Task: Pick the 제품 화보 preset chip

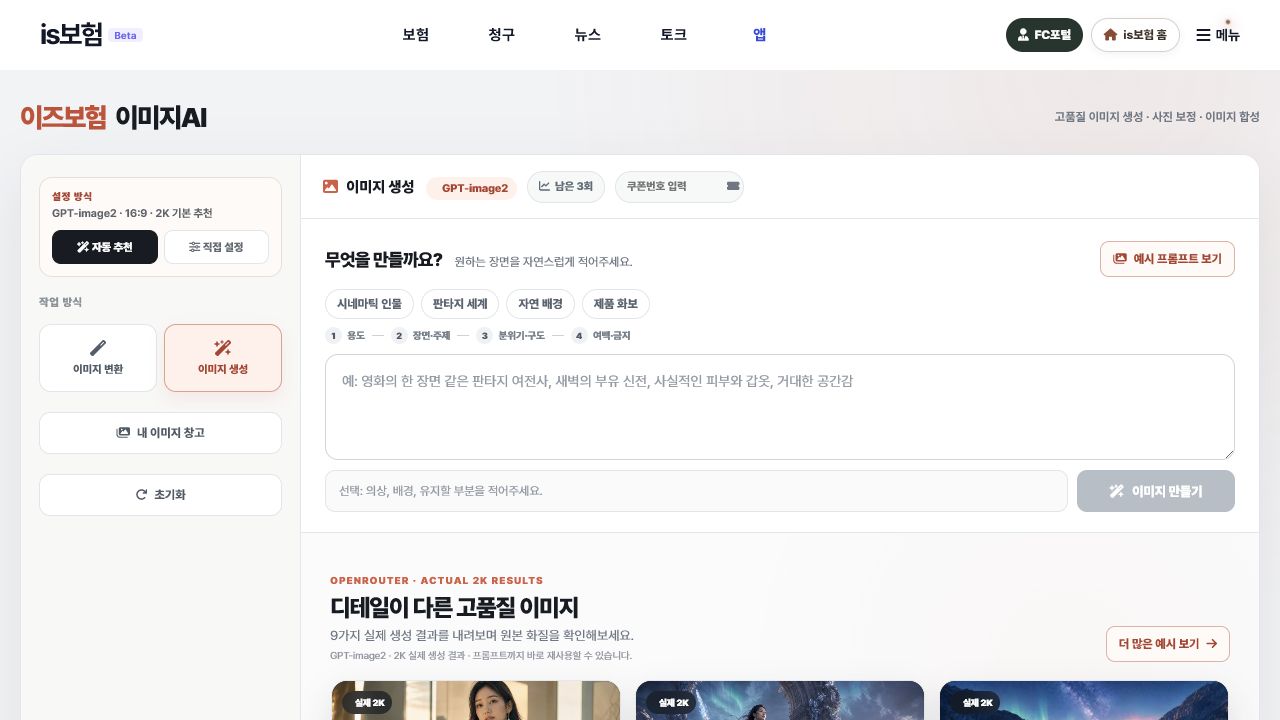Action: coord(616,303)
